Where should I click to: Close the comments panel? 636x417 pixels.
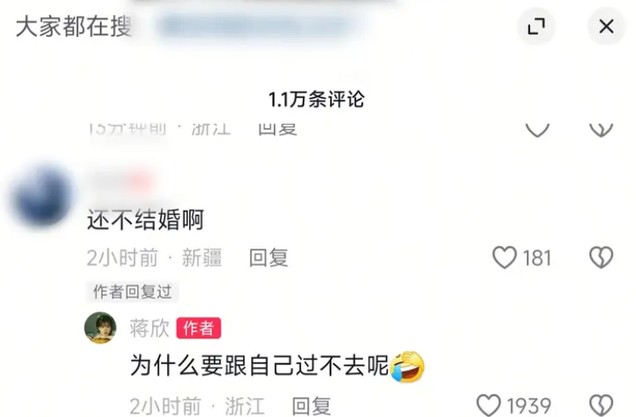606,27
